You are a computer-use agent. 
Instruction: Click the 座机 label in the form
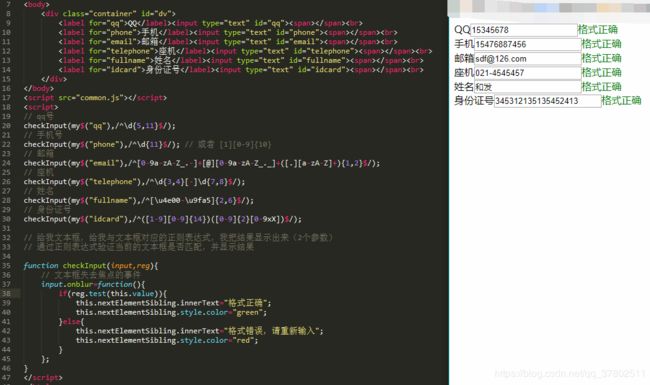tap(464, 73)
